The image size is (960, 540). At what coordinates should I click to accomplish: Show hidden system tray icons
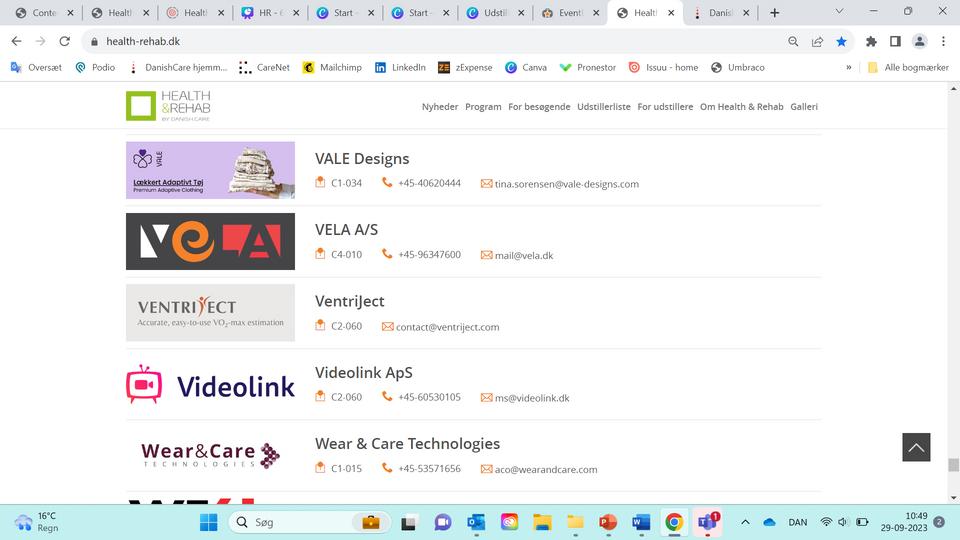coord(745,522)
